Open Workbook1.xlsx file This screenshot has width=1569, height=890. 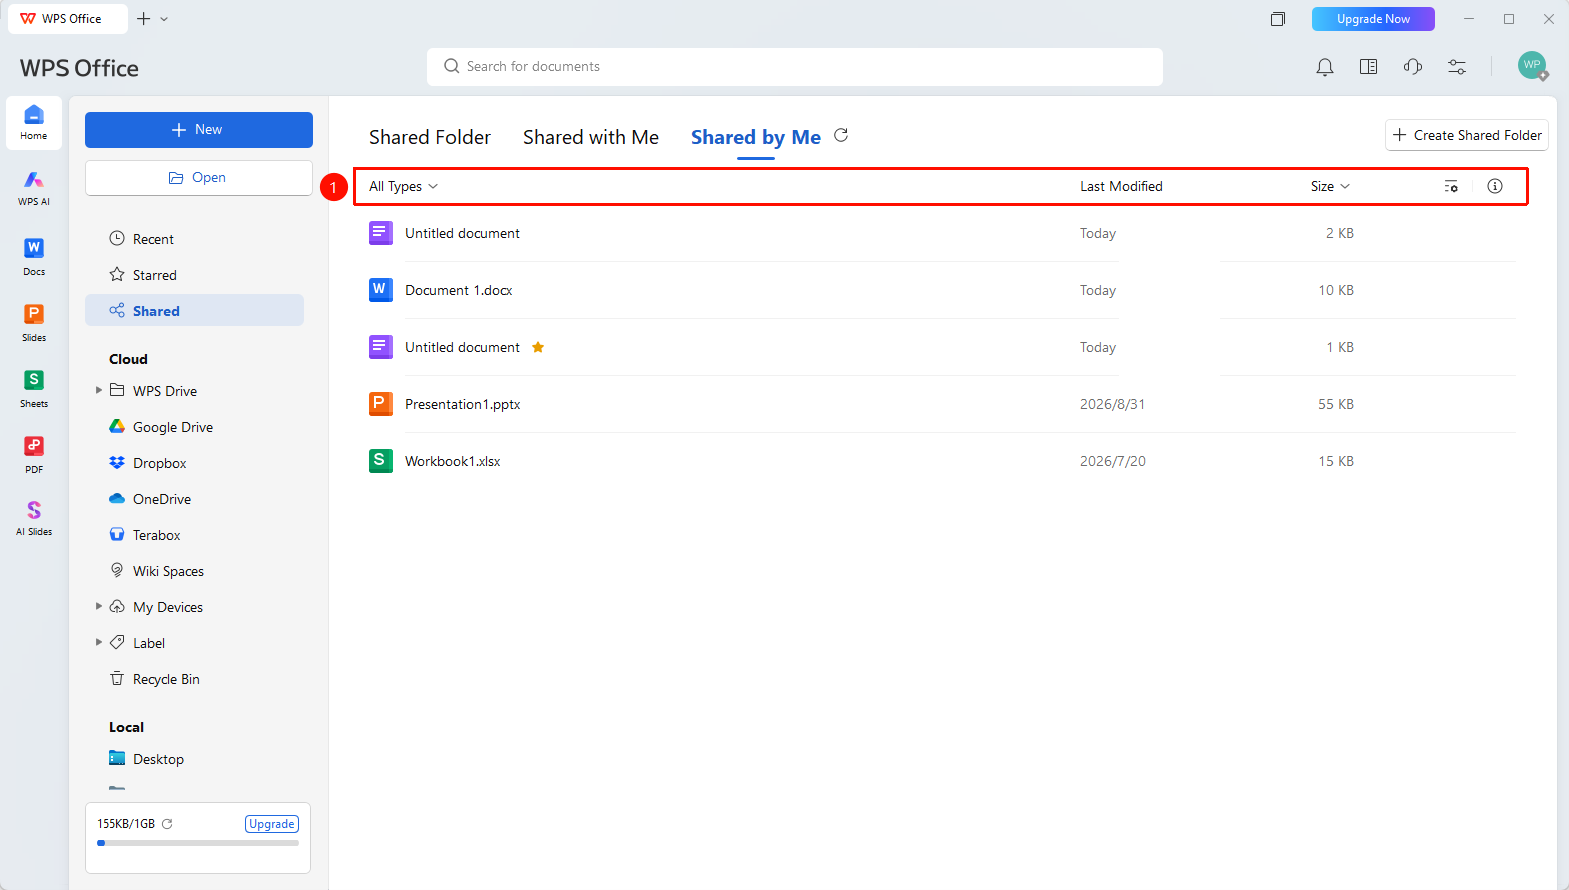[453, 461]
